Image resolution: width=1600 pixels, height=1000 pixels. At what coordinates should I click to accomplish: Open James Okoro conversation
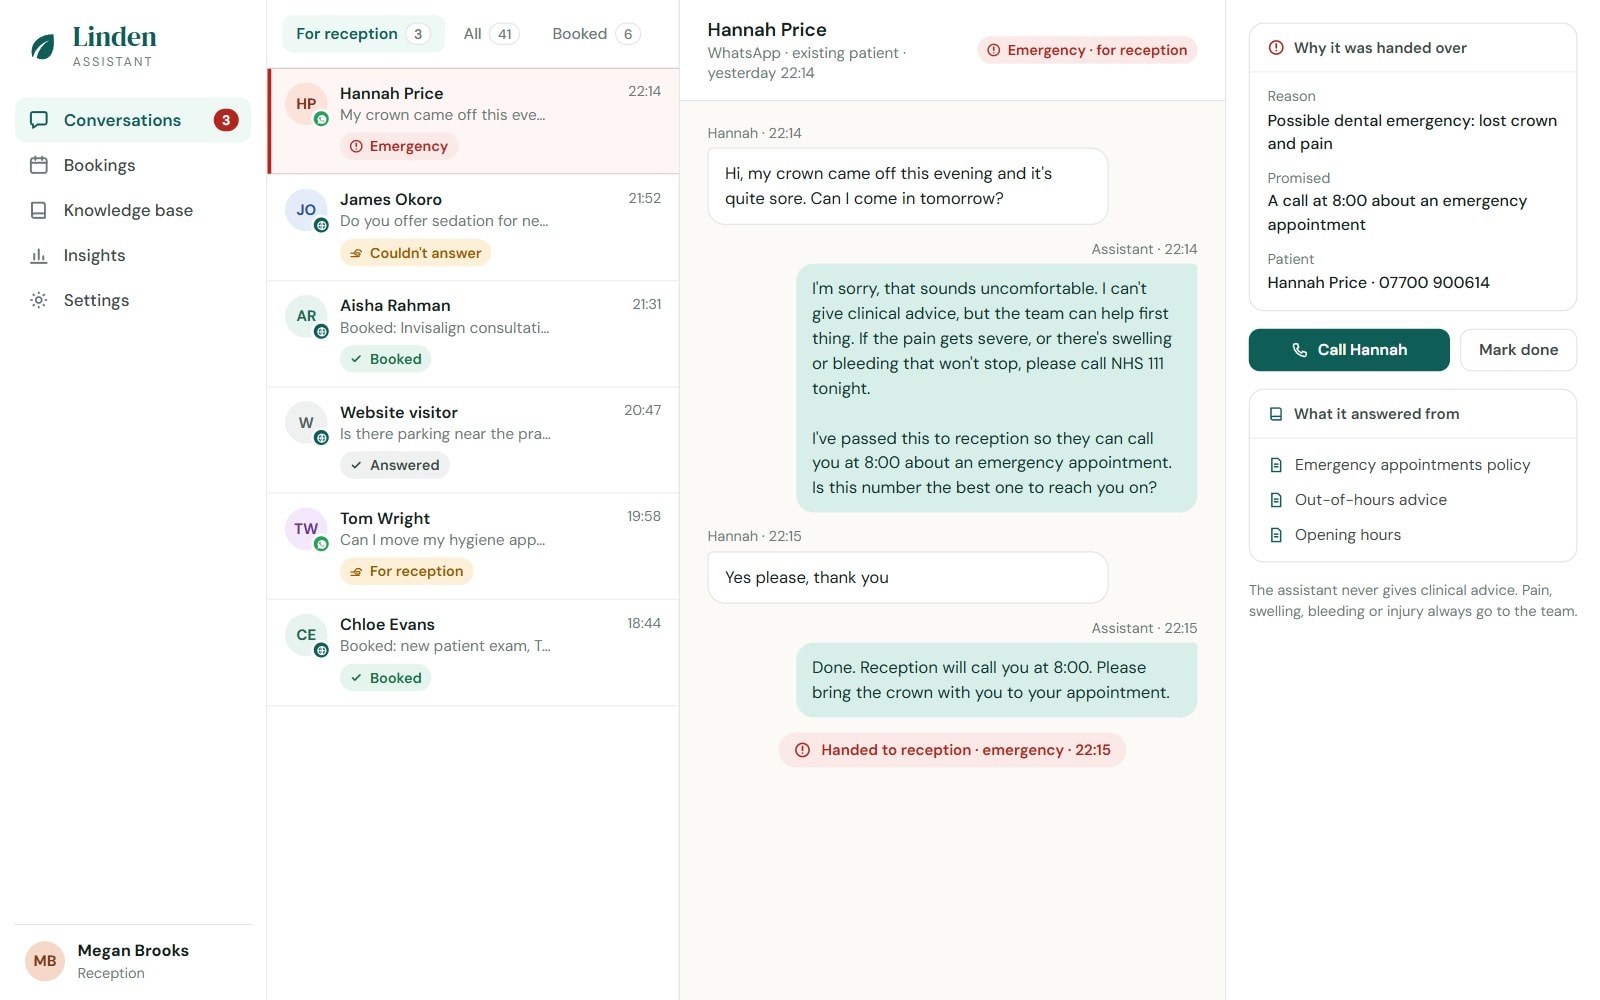[x=474, y=228]
